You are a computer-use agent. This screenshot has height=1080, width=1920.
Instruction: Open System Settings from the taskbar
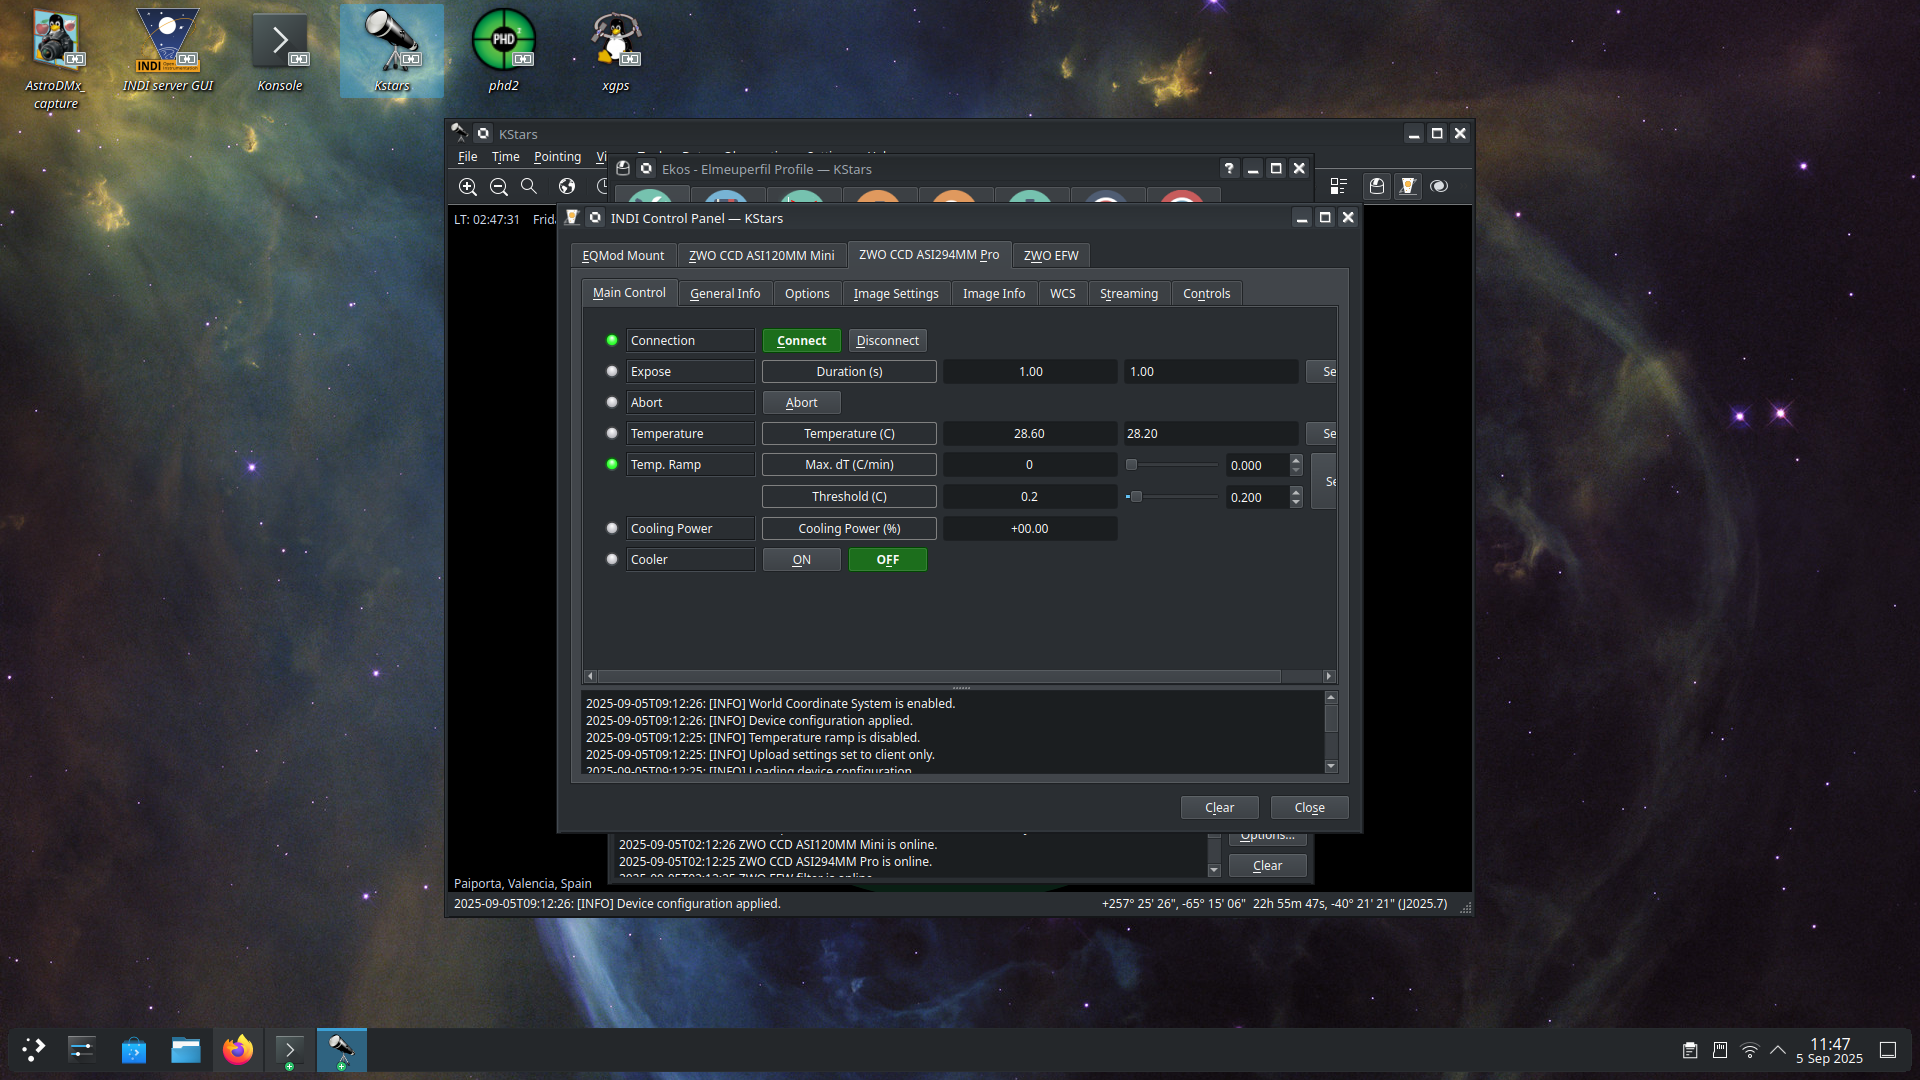(81, 1050)
